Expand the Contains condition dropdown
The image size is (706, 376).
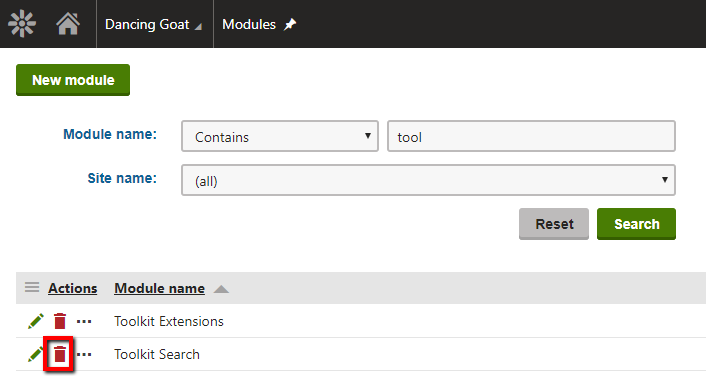tap(280, 136)
